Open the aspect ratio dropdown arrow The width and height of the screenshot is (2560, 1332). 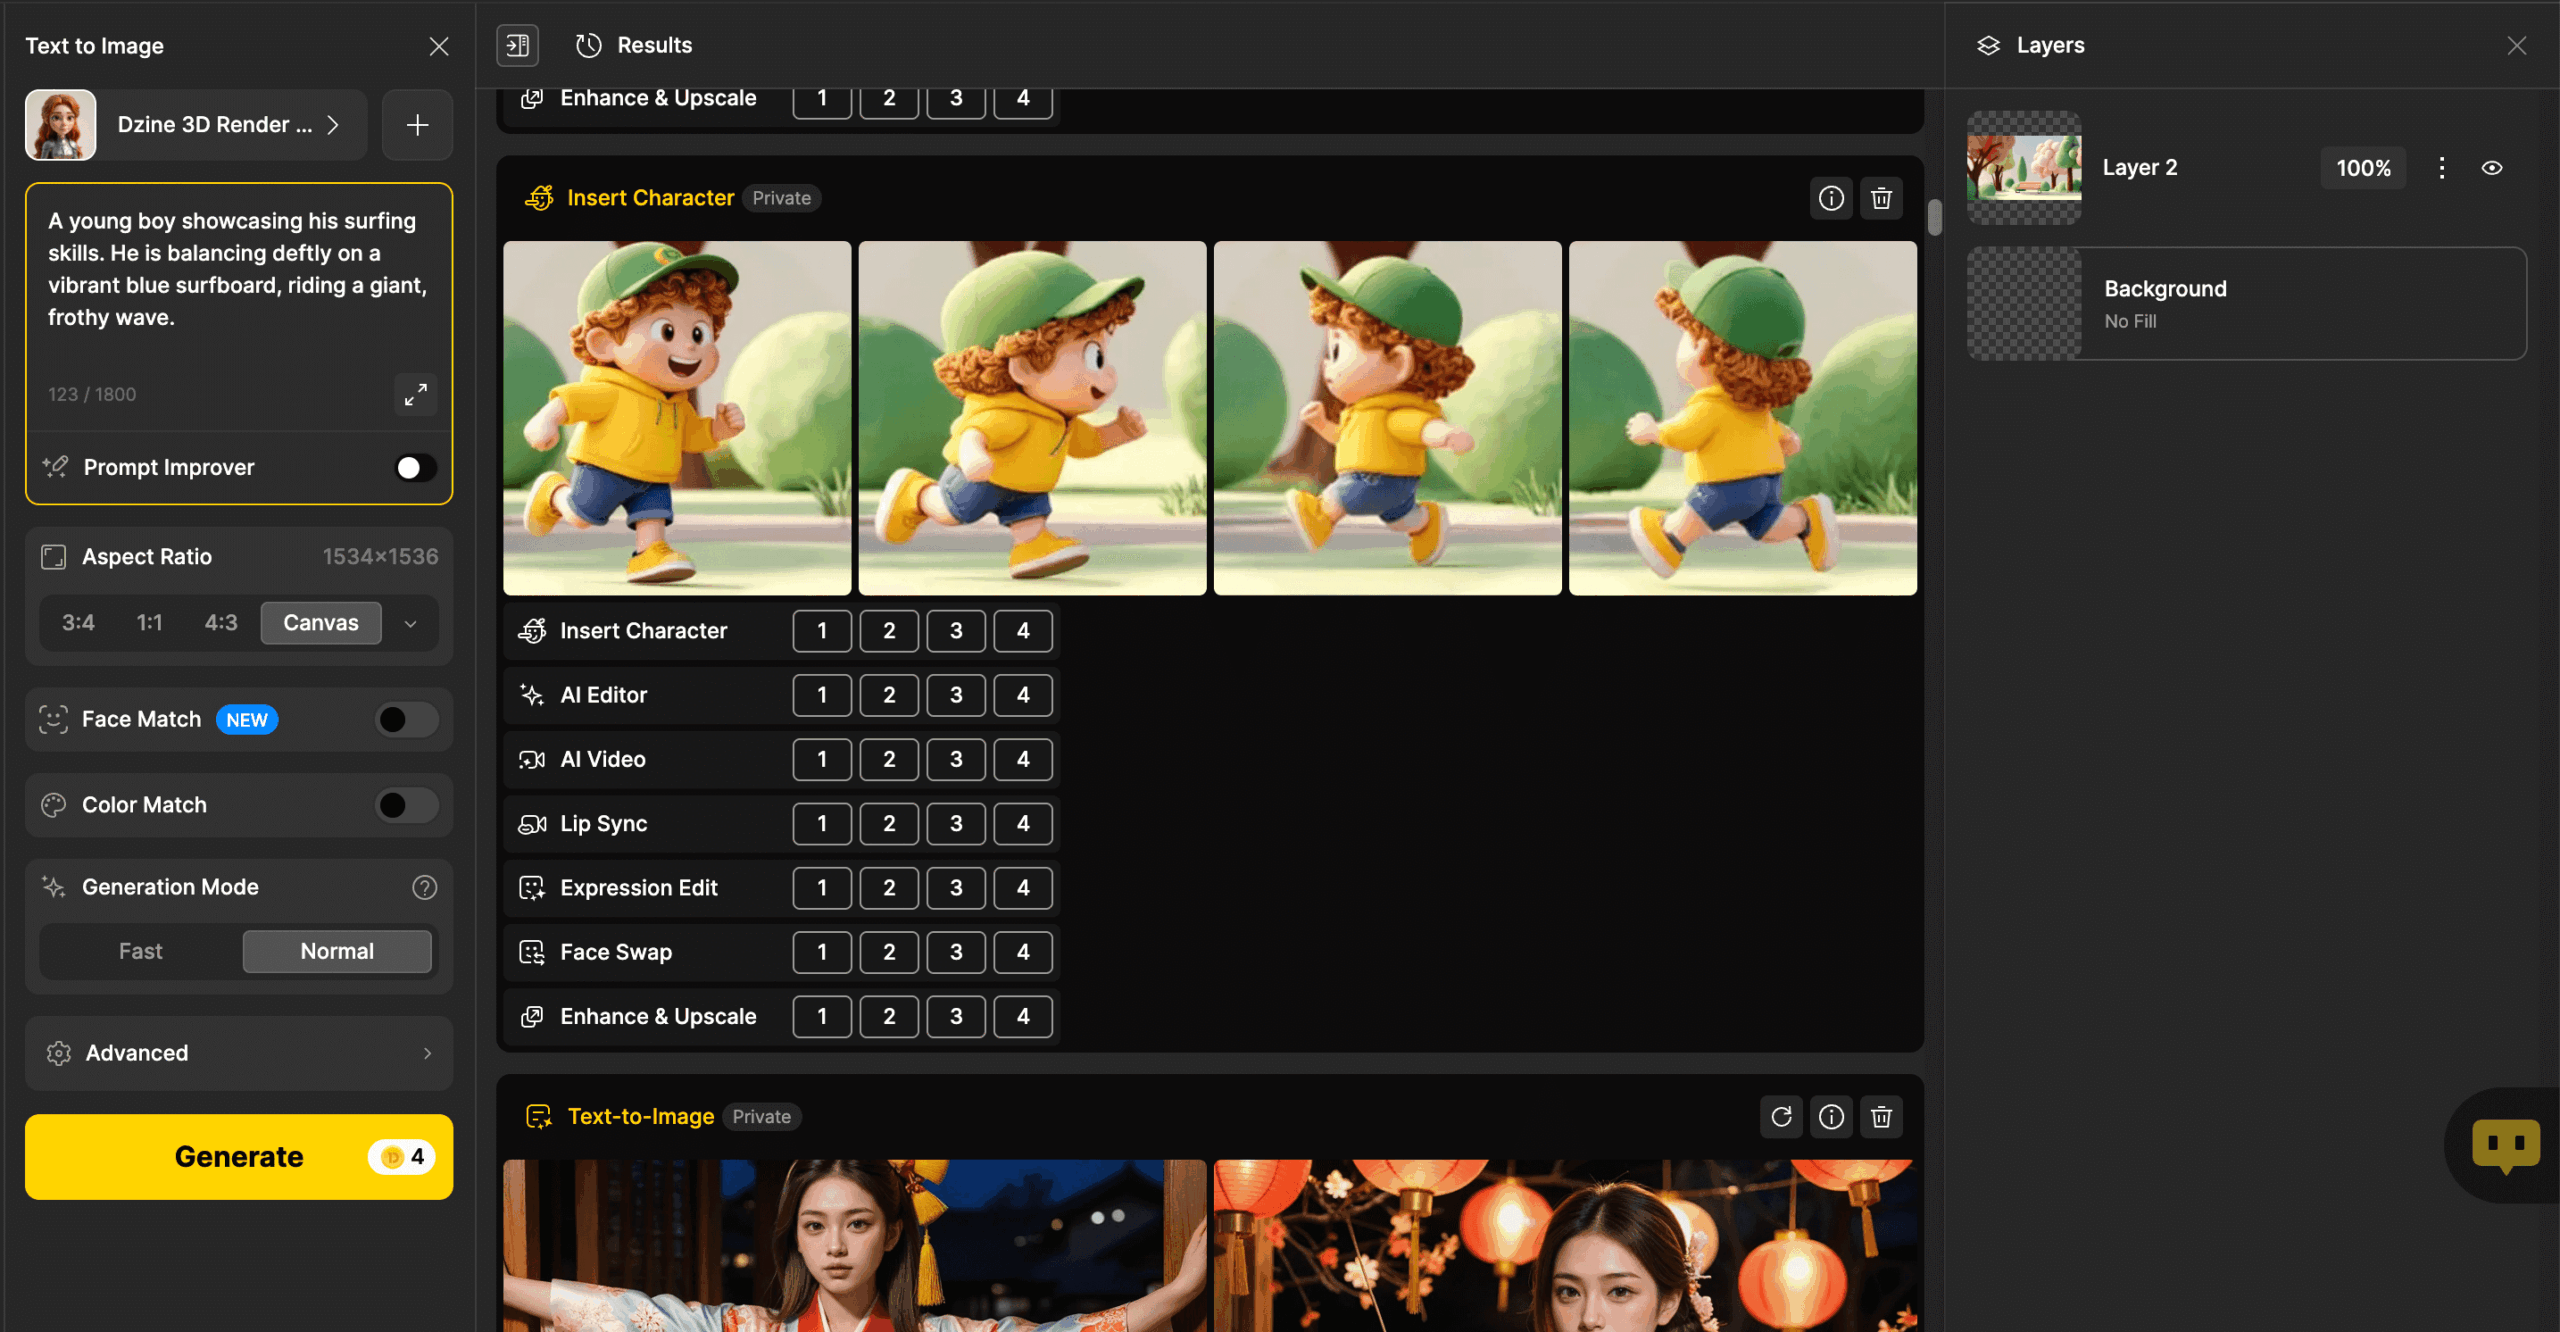pyautogui.click(x=410, y=623)
